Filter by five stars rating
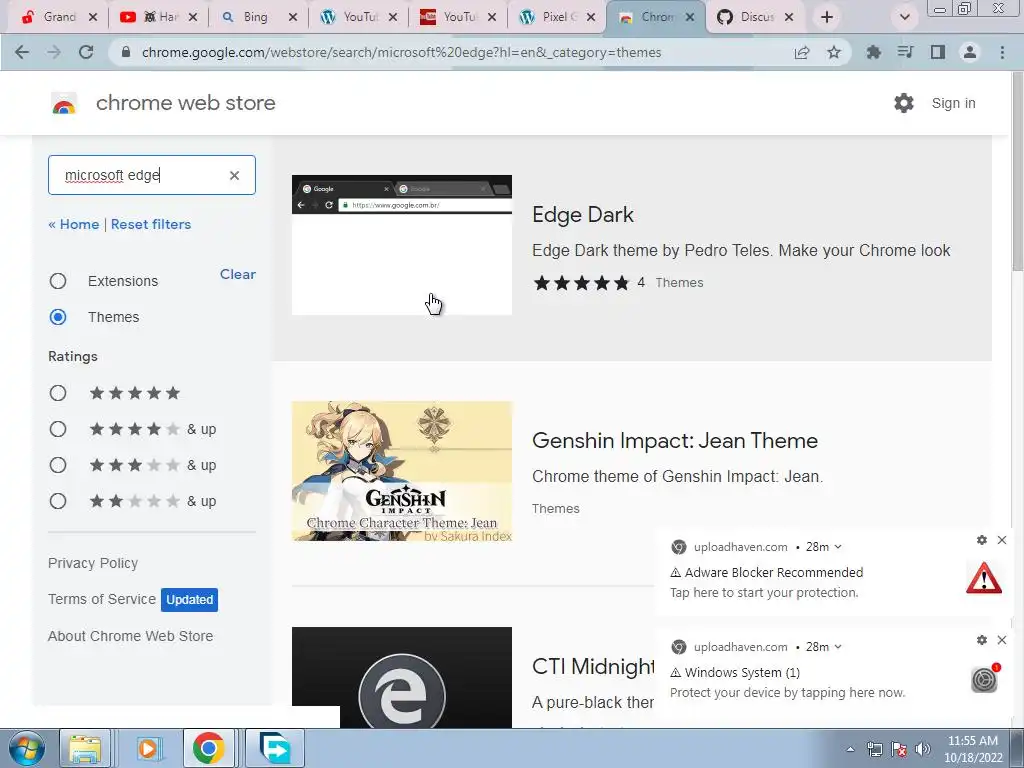1024x768 pixels. 58,393
